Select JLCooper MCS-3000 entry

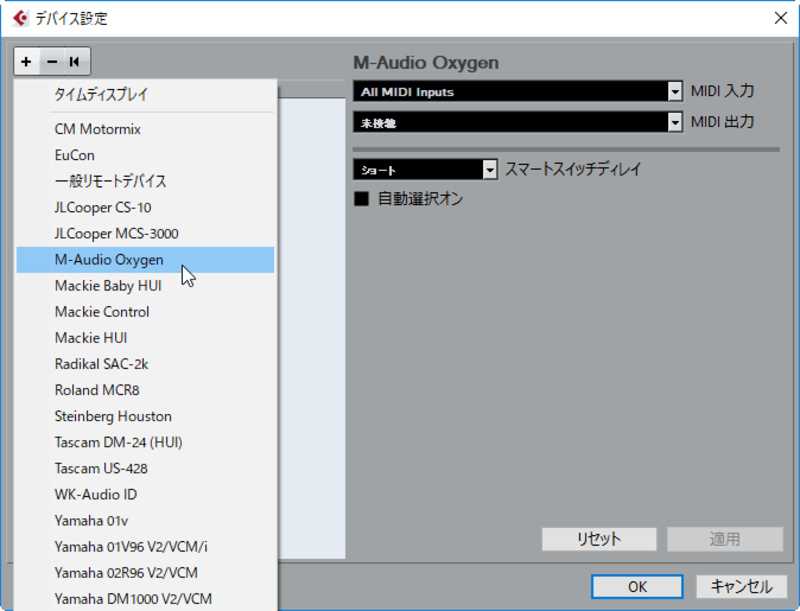(x=145, y=234)
